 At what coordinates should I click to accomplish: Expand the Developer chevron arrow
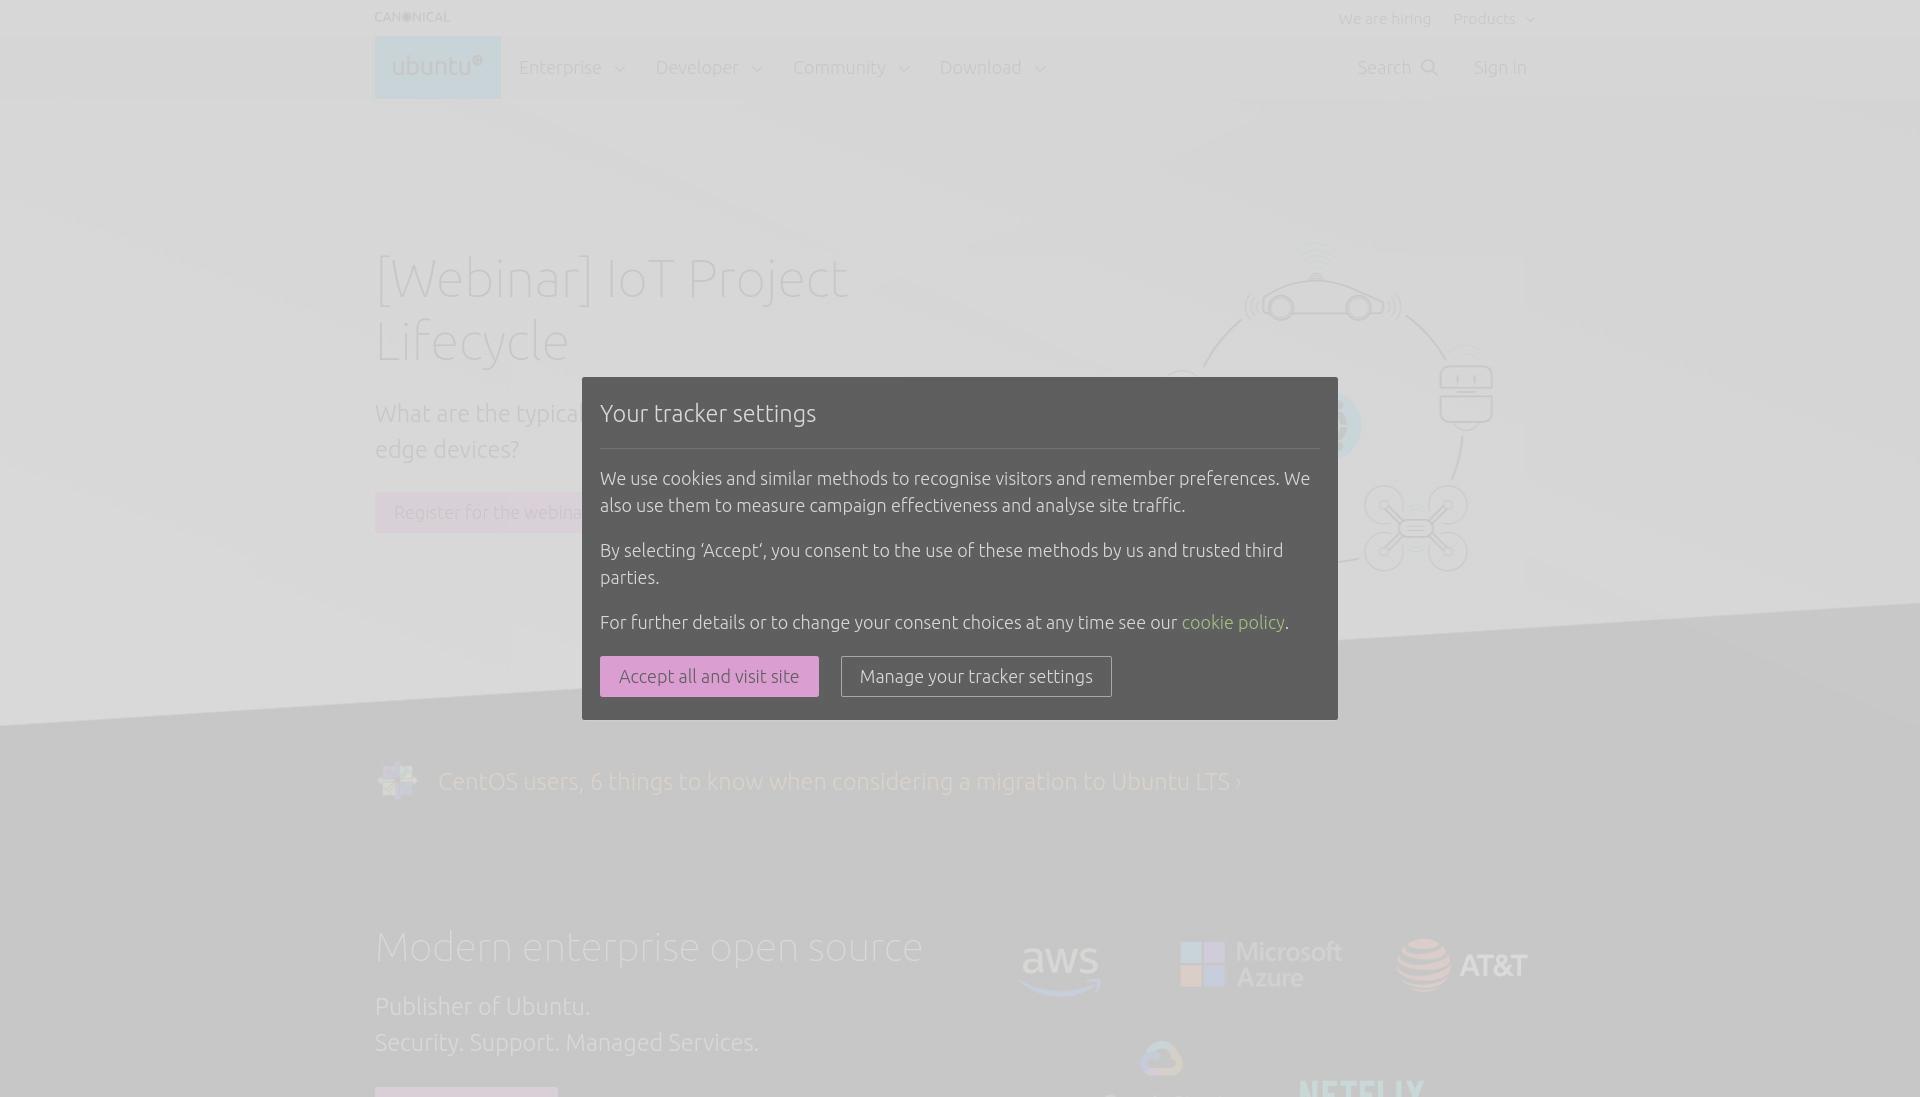click(x=757, y=69)
